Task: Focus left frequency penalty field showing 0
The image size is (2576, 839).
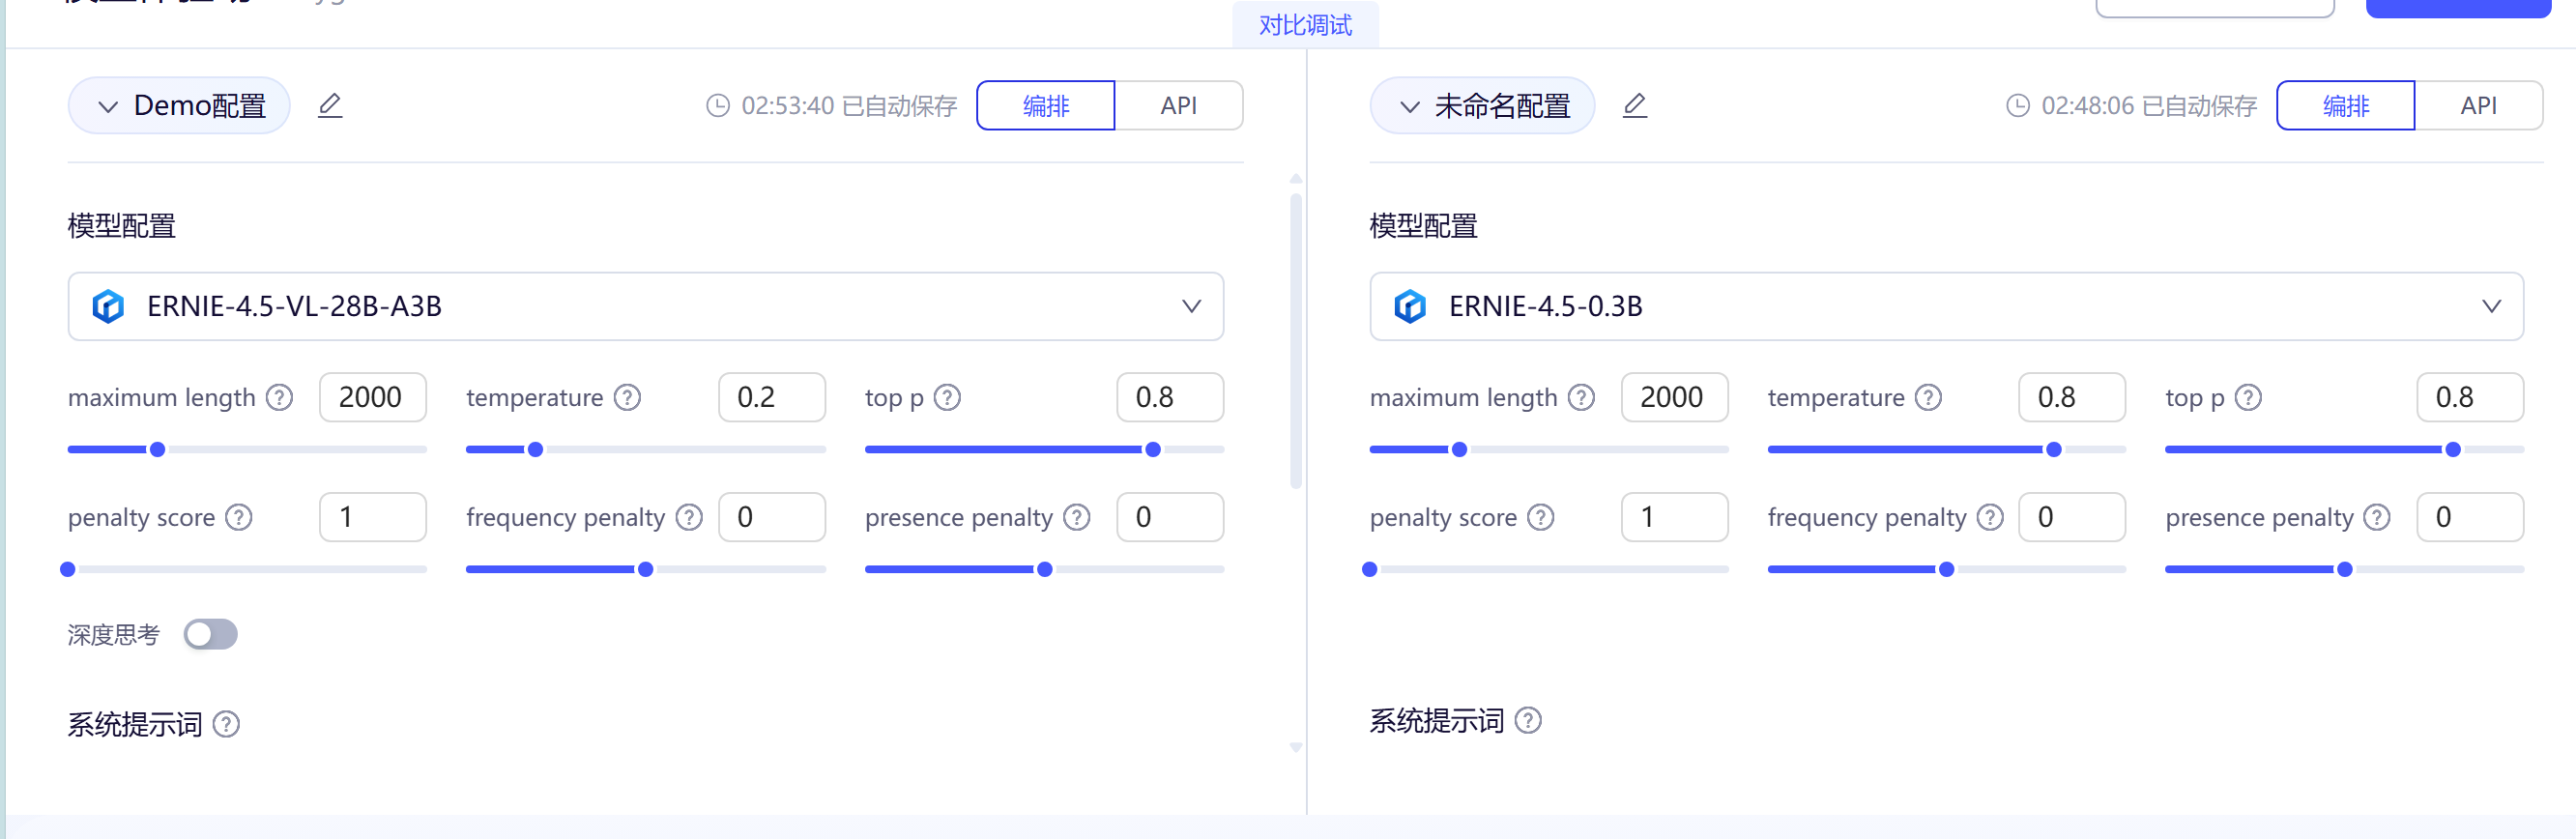Action: click(772, 518)
